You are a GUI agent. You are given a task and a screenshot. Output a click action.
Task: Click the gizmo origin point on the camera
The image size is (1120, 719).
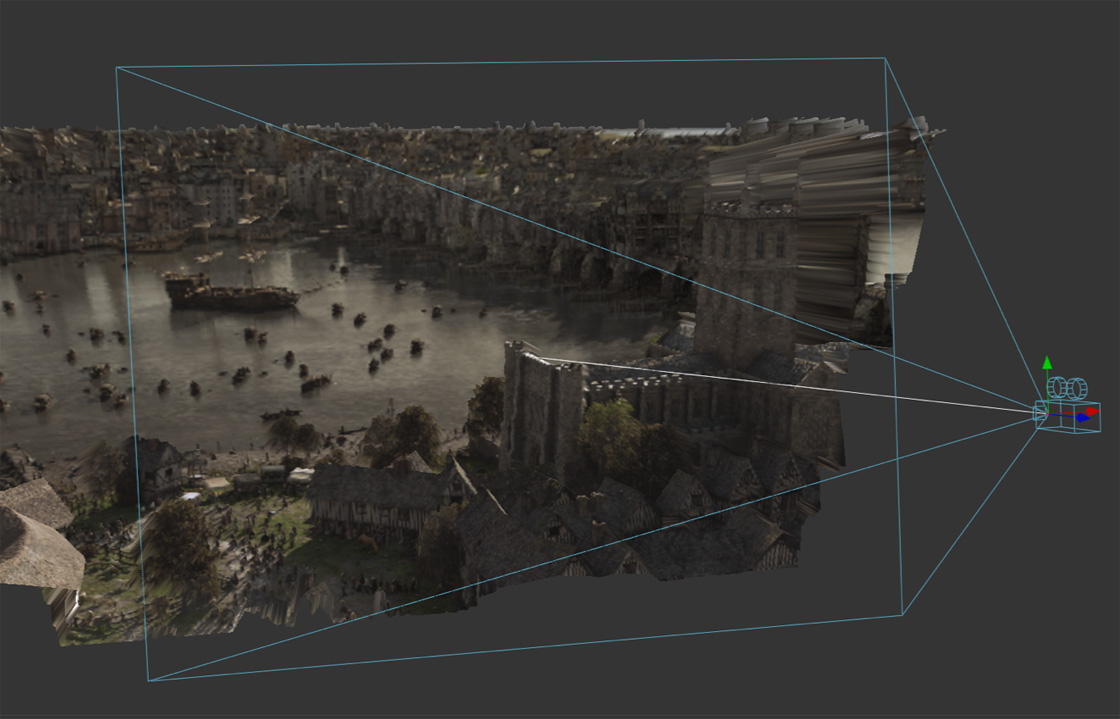1048,413
